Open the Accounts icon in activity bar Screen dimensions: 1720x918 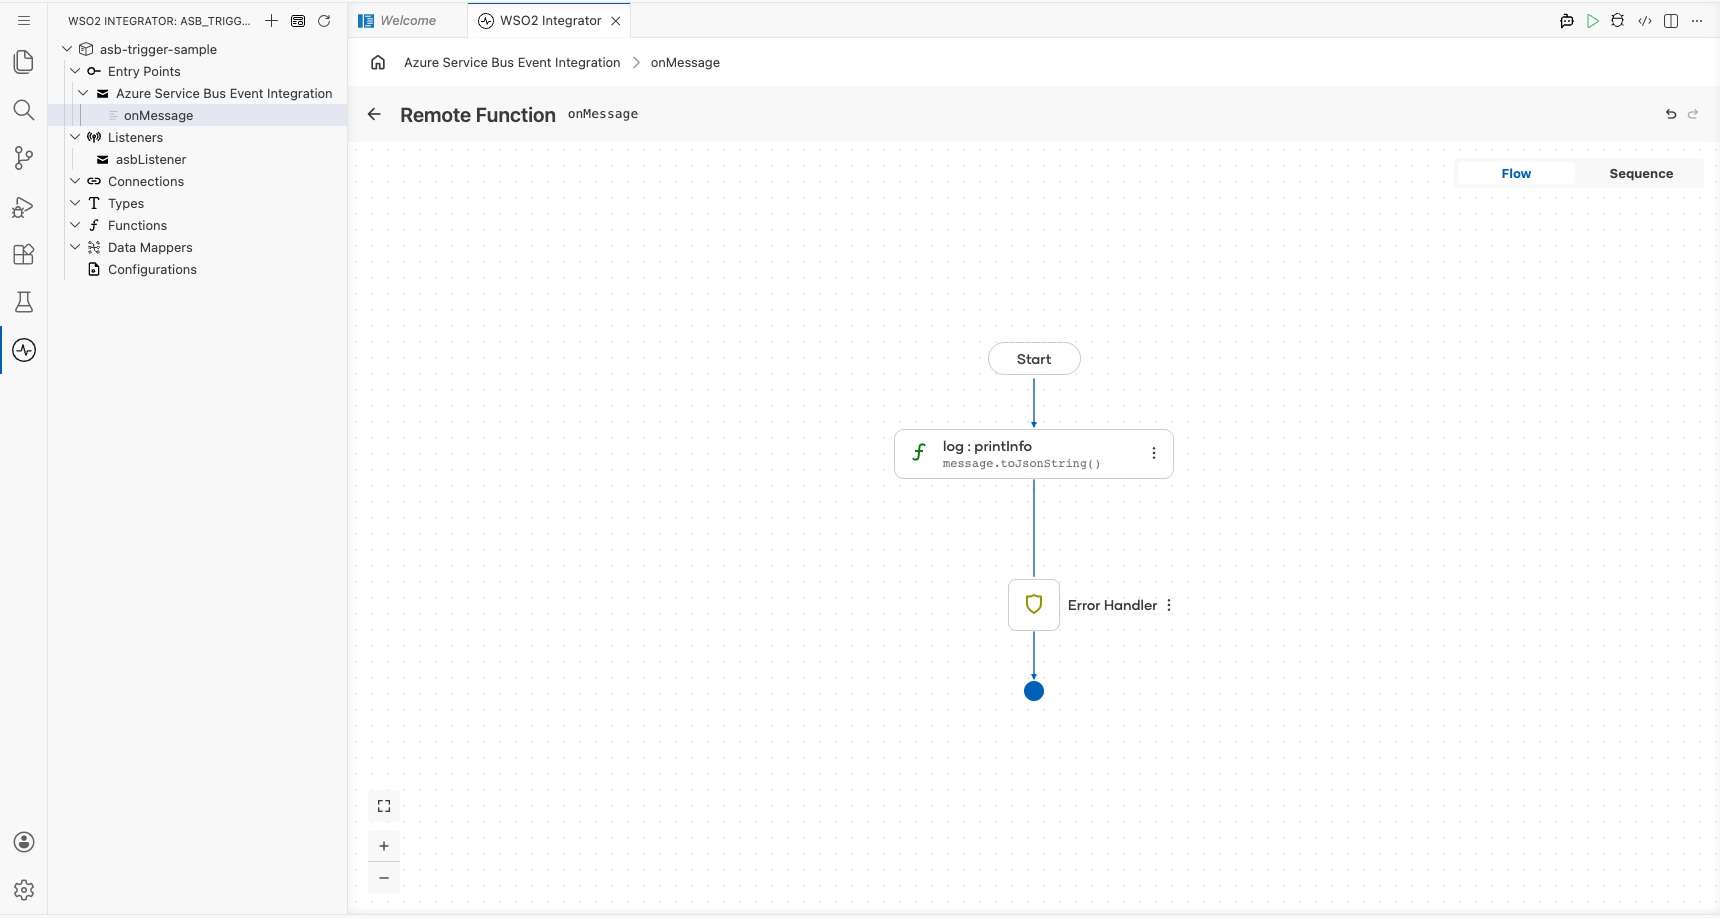24,842
